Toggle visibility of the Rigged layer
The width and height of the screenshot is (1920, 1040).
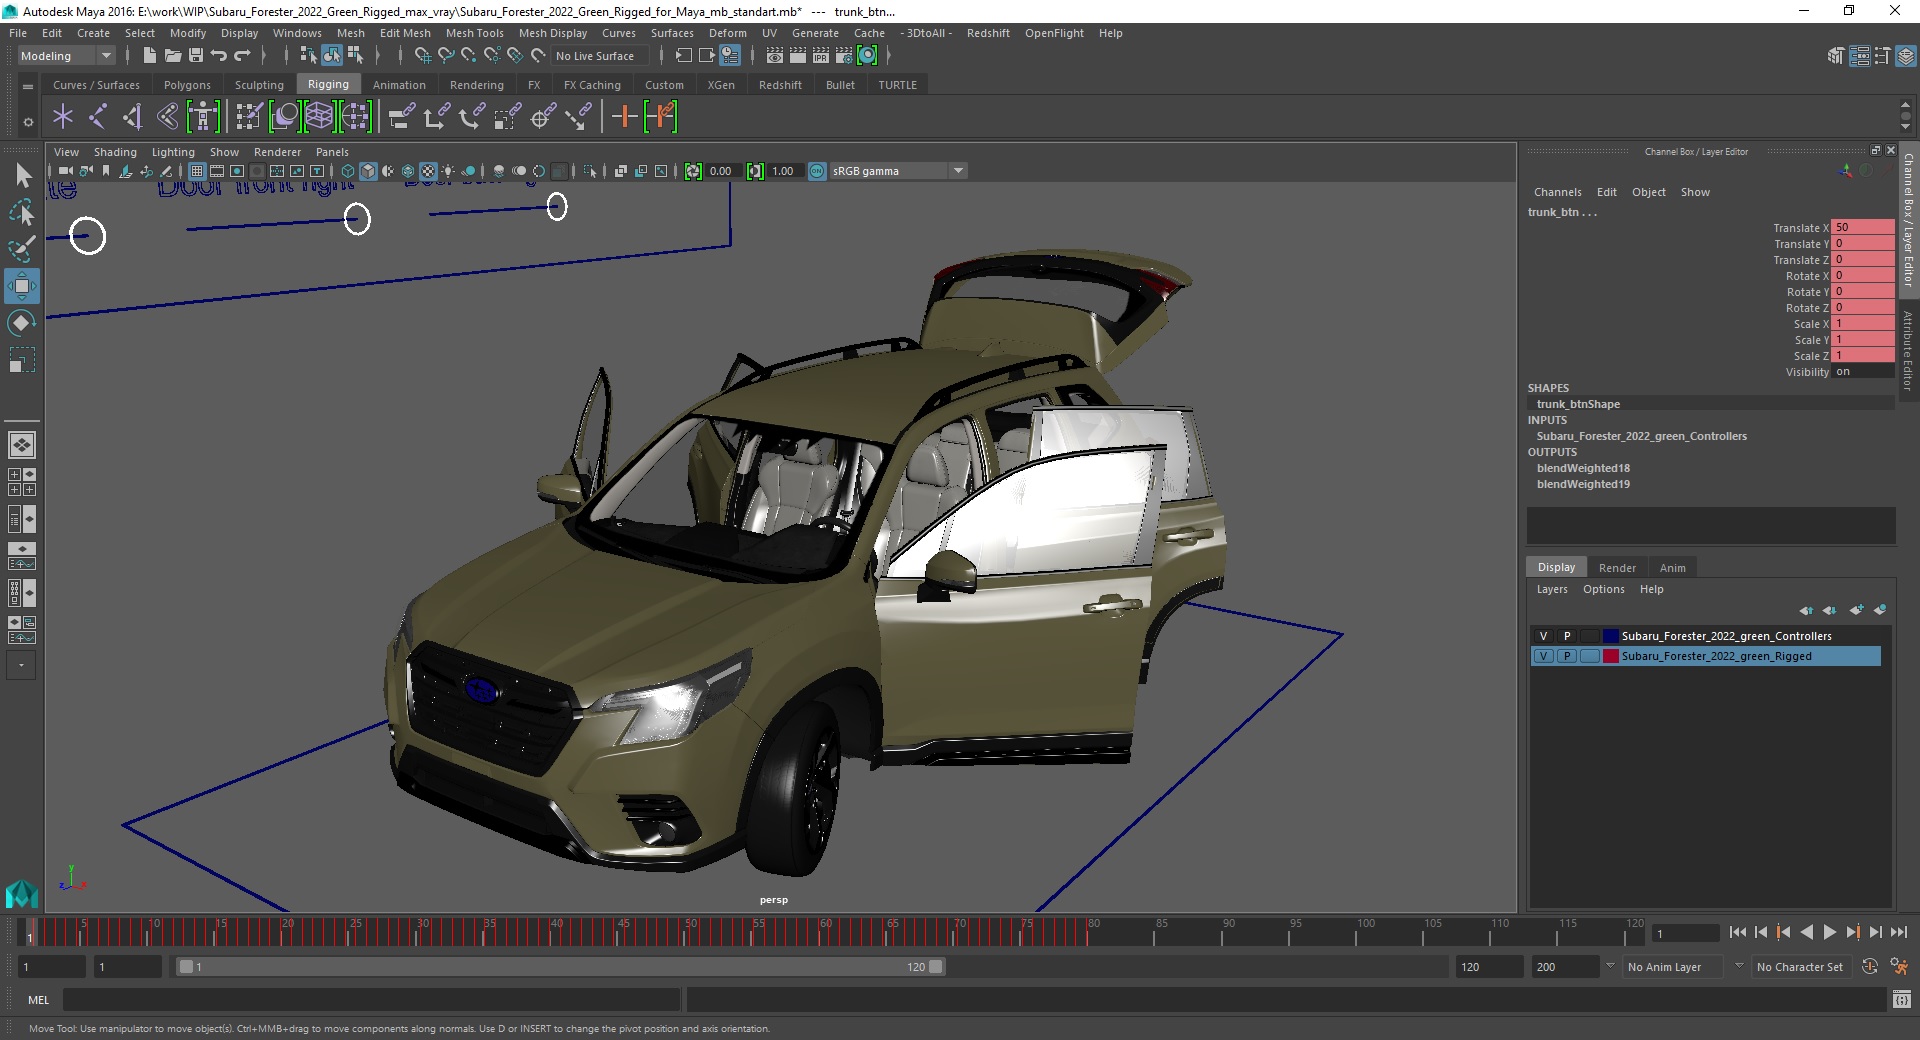pos(1543,656)
